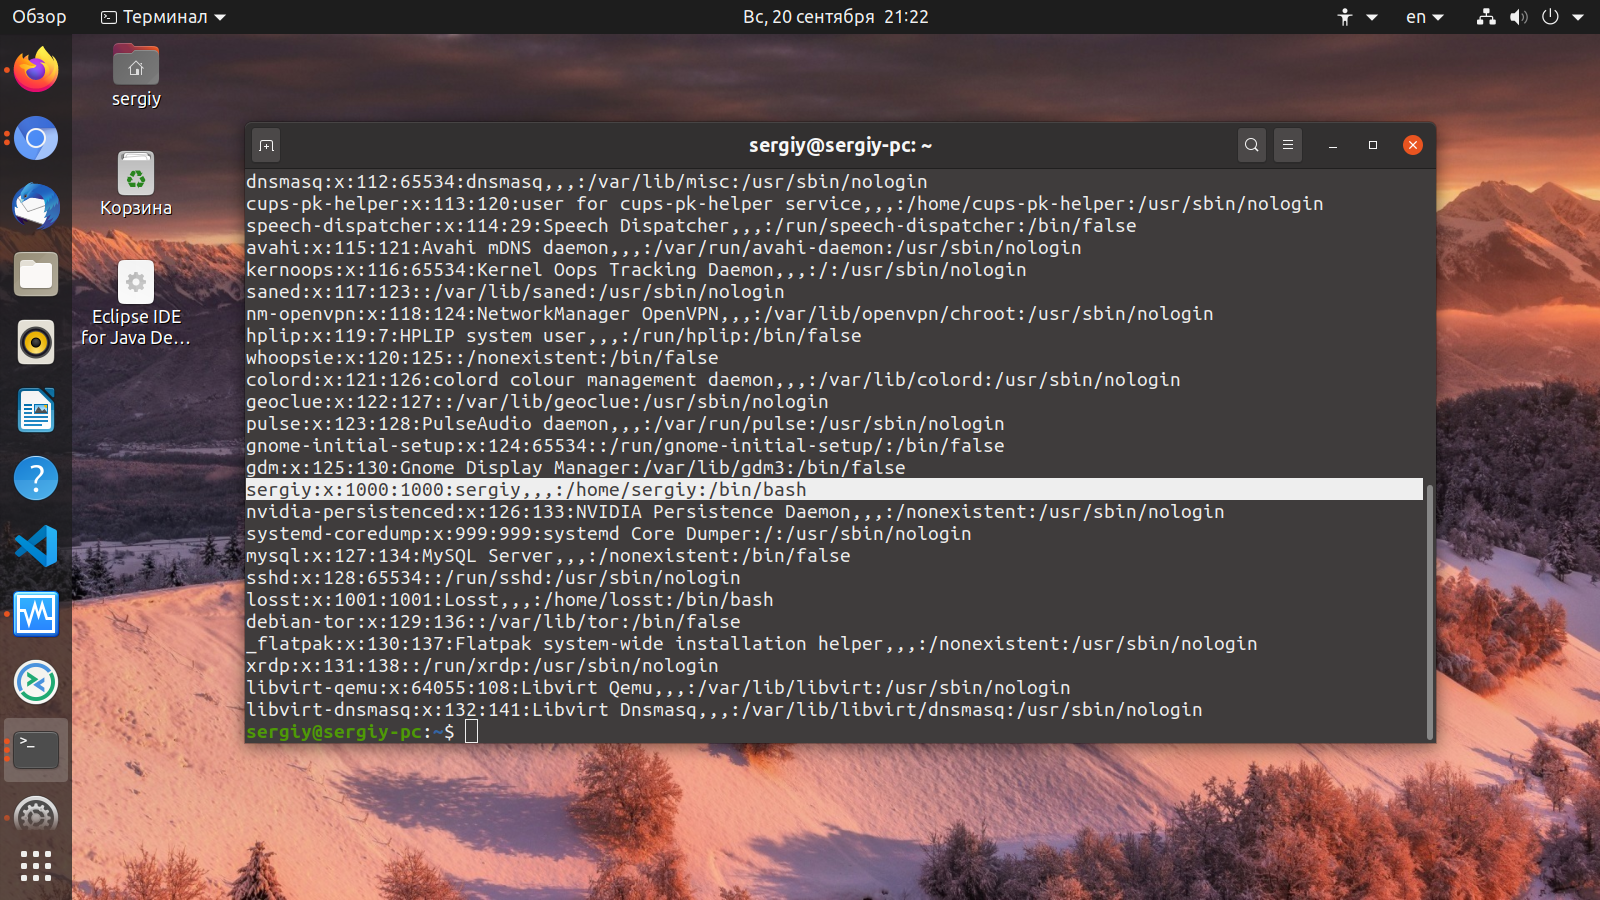Viewport: 1600px width, 900px height.
Task: Click the losst:x:1001:1001 line
Action: click(x=510, y=599)
